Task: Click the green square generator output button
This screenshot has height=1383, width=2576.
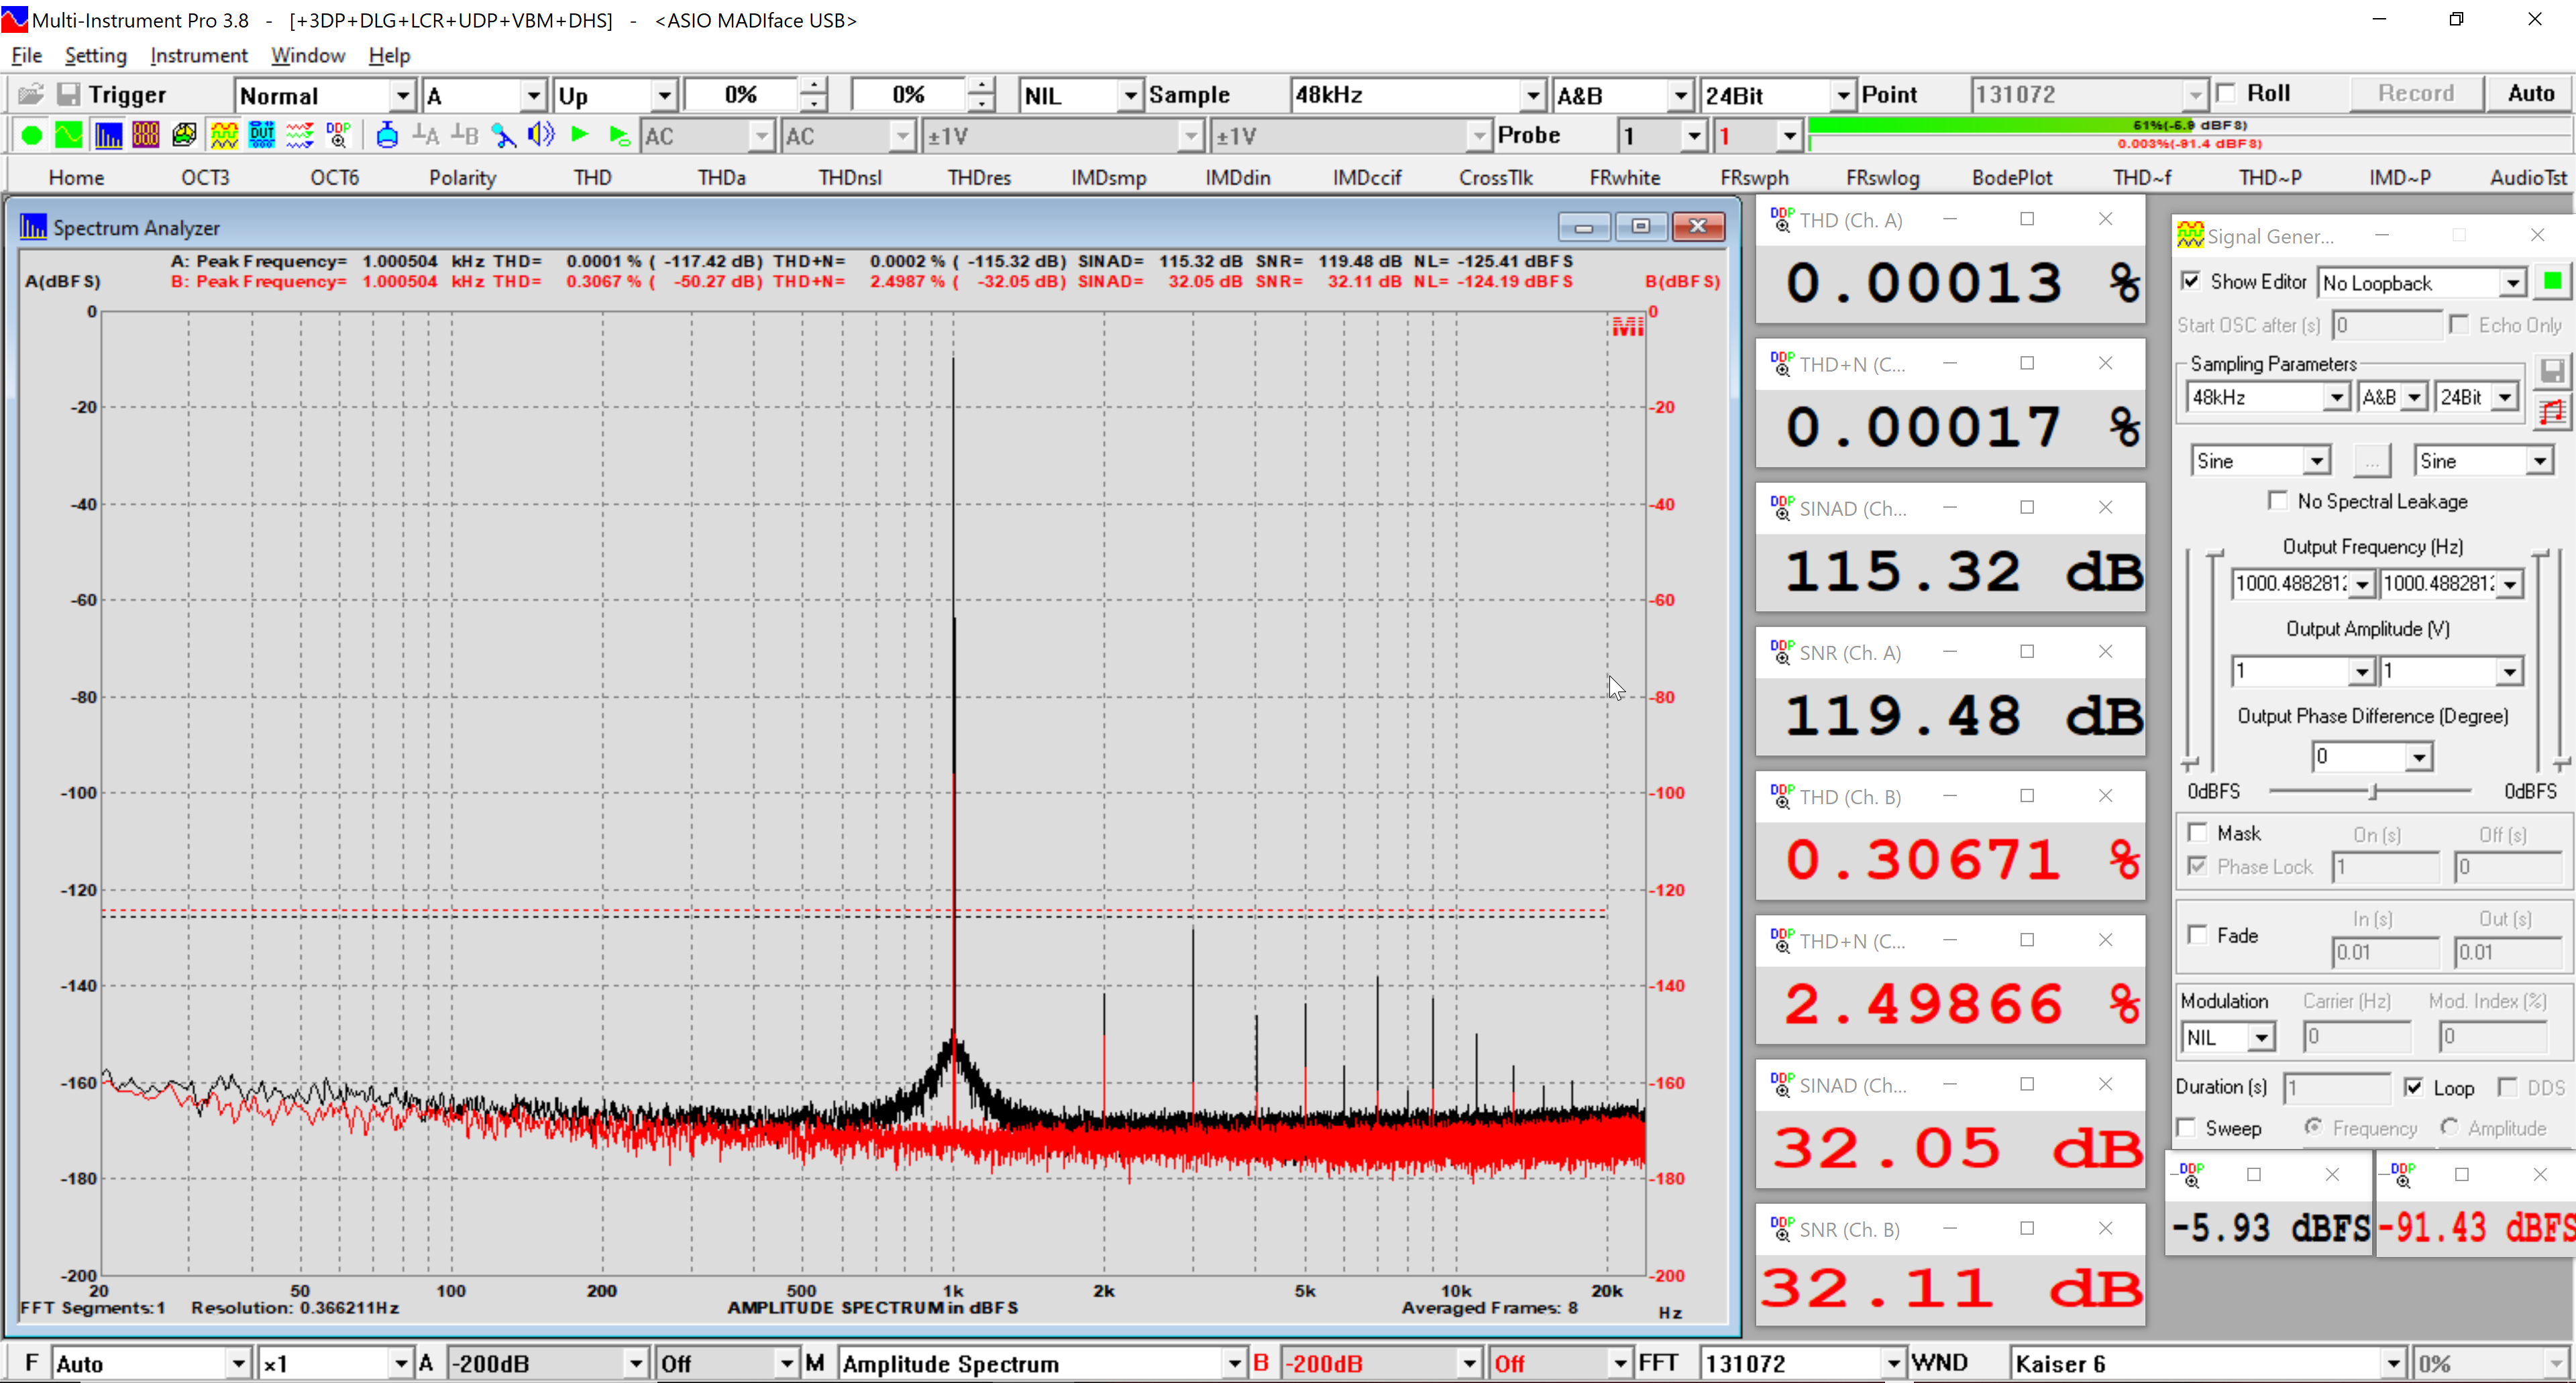Action: (x=2553, y=282)
